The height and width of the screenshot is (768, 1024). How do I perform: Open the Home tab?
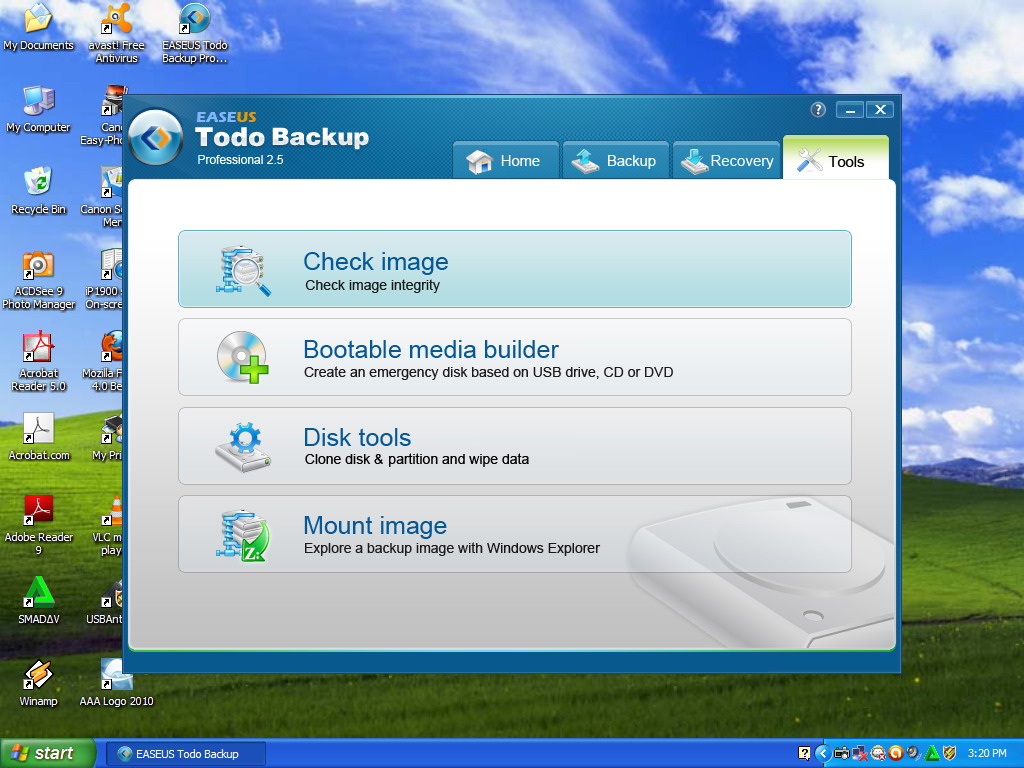[506, 160]
